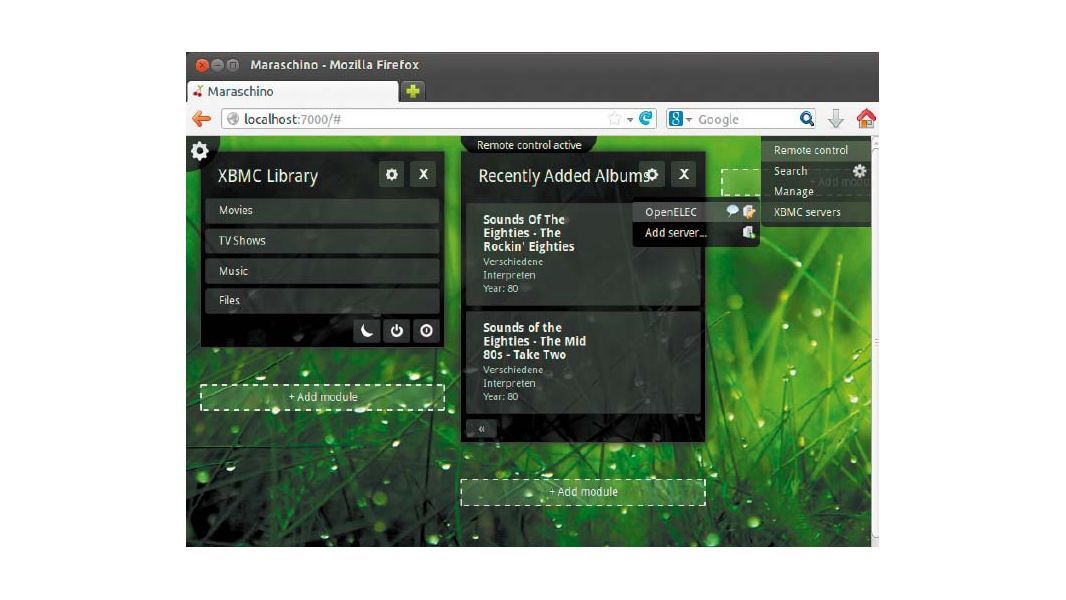Open XBMC Library module settings gear
This screenshot has width=1066, height=600.
click(x=392, y=175)
